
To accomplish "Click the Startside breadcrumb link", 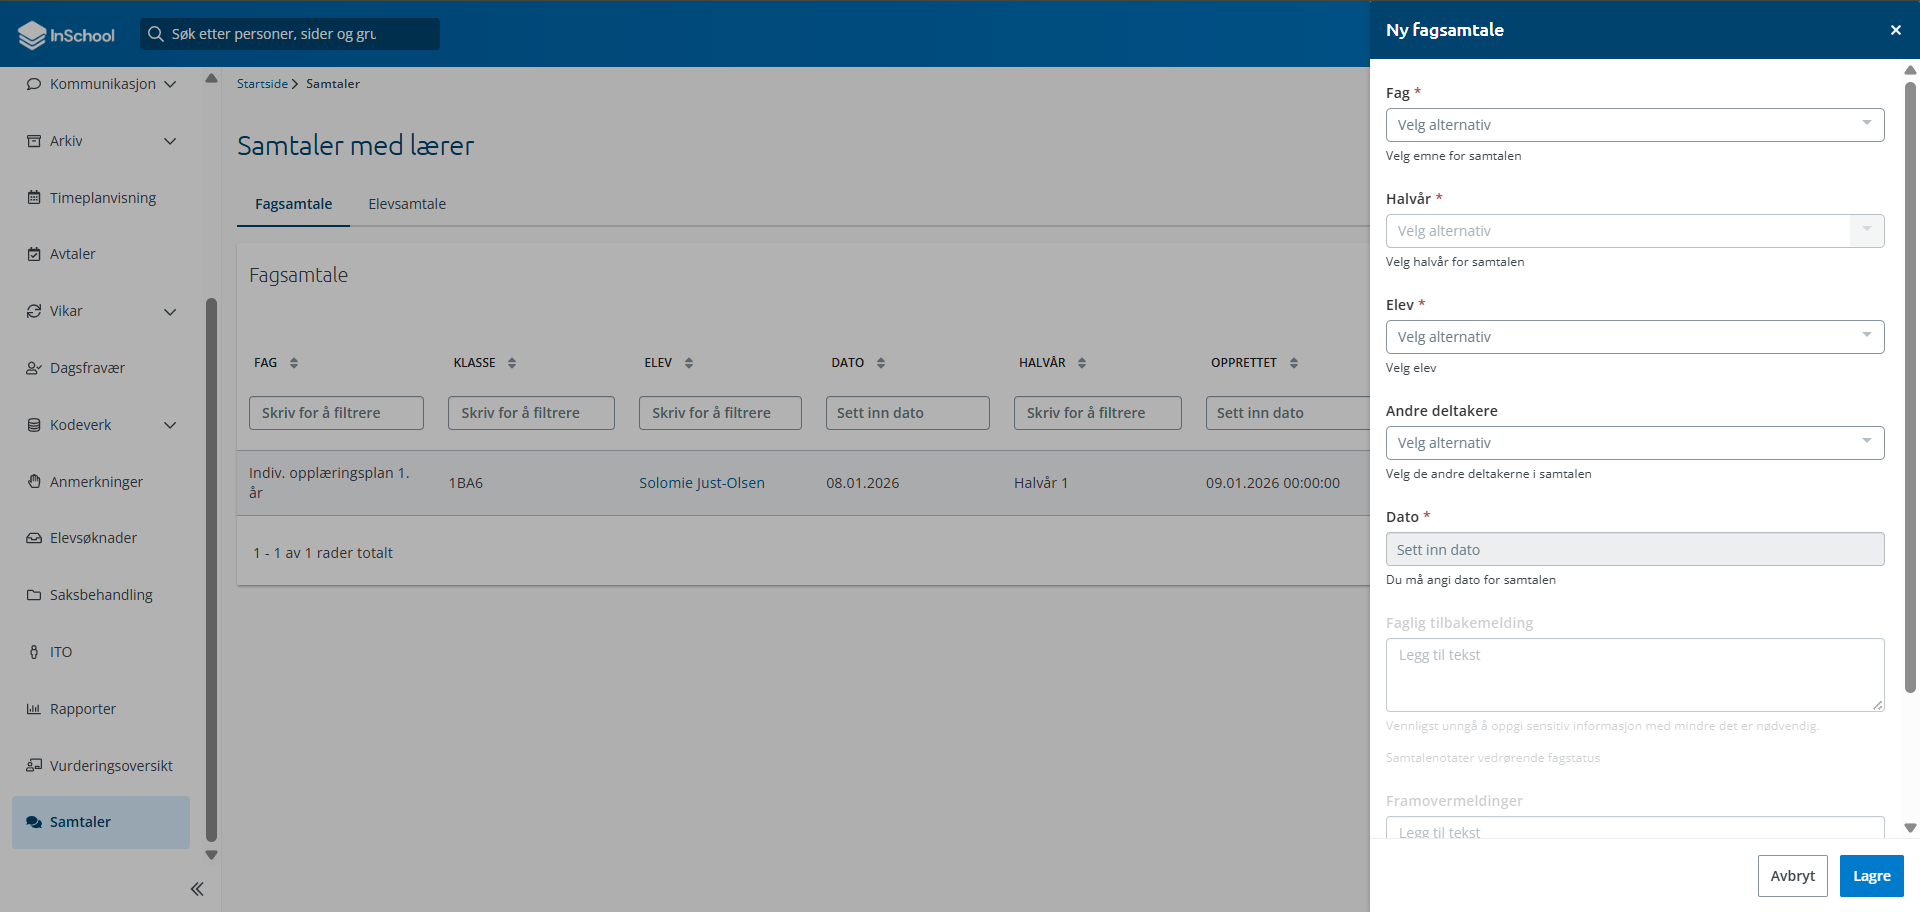I will [262, 84].
